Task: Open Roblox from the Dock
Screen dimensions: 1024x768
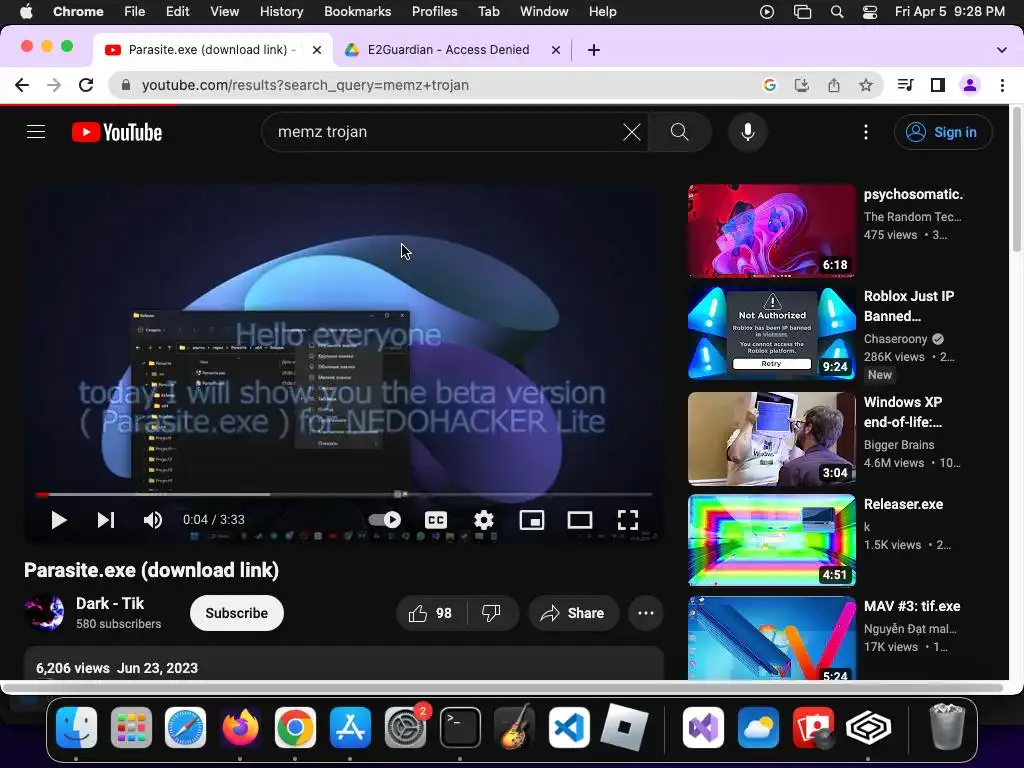Action: (x=624, y=728)
